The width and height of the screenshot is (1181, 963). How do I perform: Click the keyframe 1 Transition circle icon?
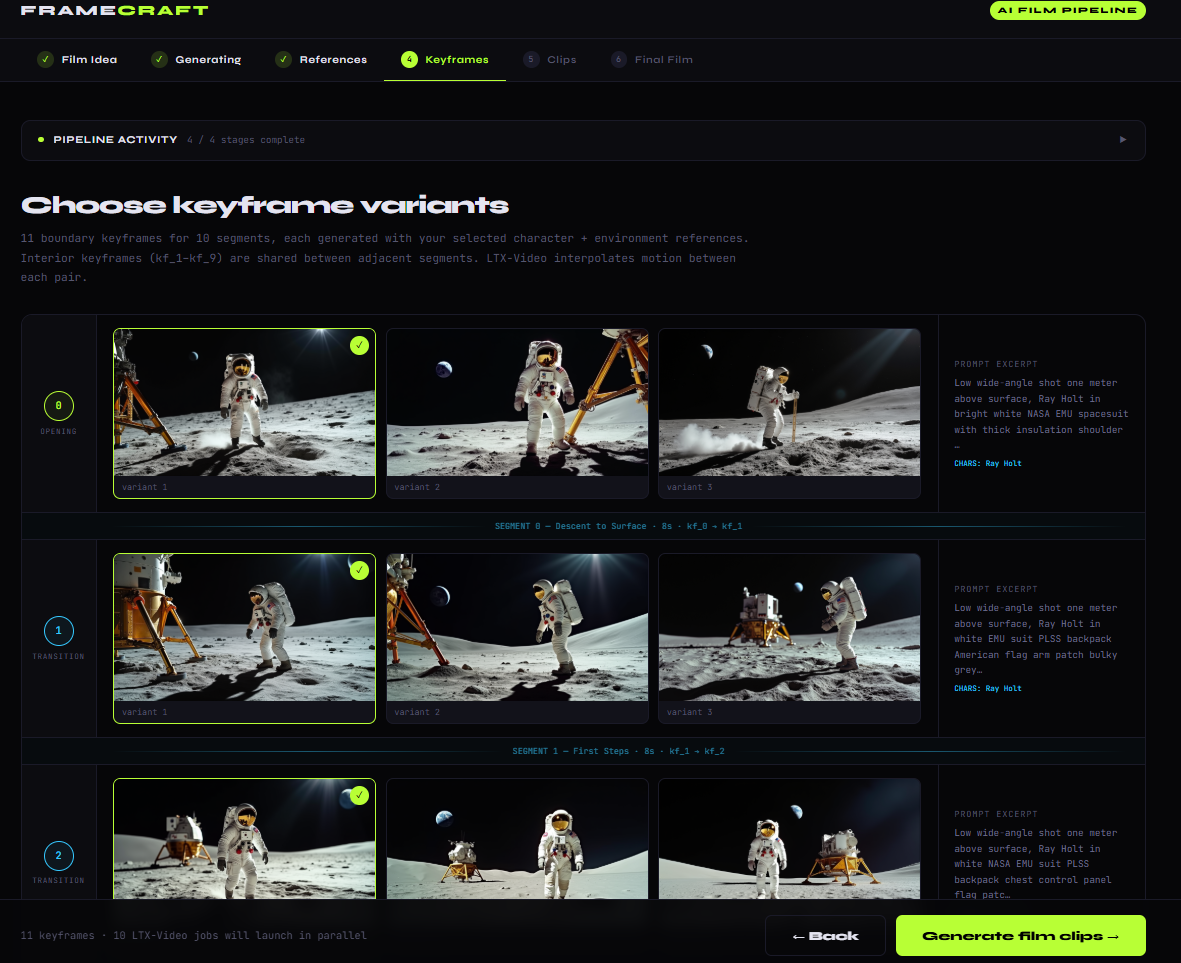point(59,631)
